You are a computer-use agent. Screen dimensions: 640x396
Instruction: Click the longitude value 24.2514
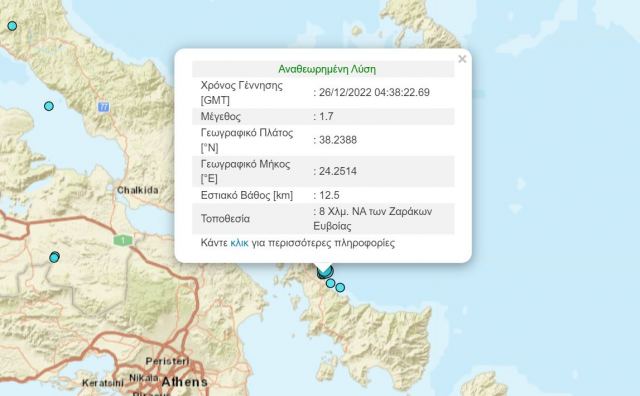pos(338,171)
